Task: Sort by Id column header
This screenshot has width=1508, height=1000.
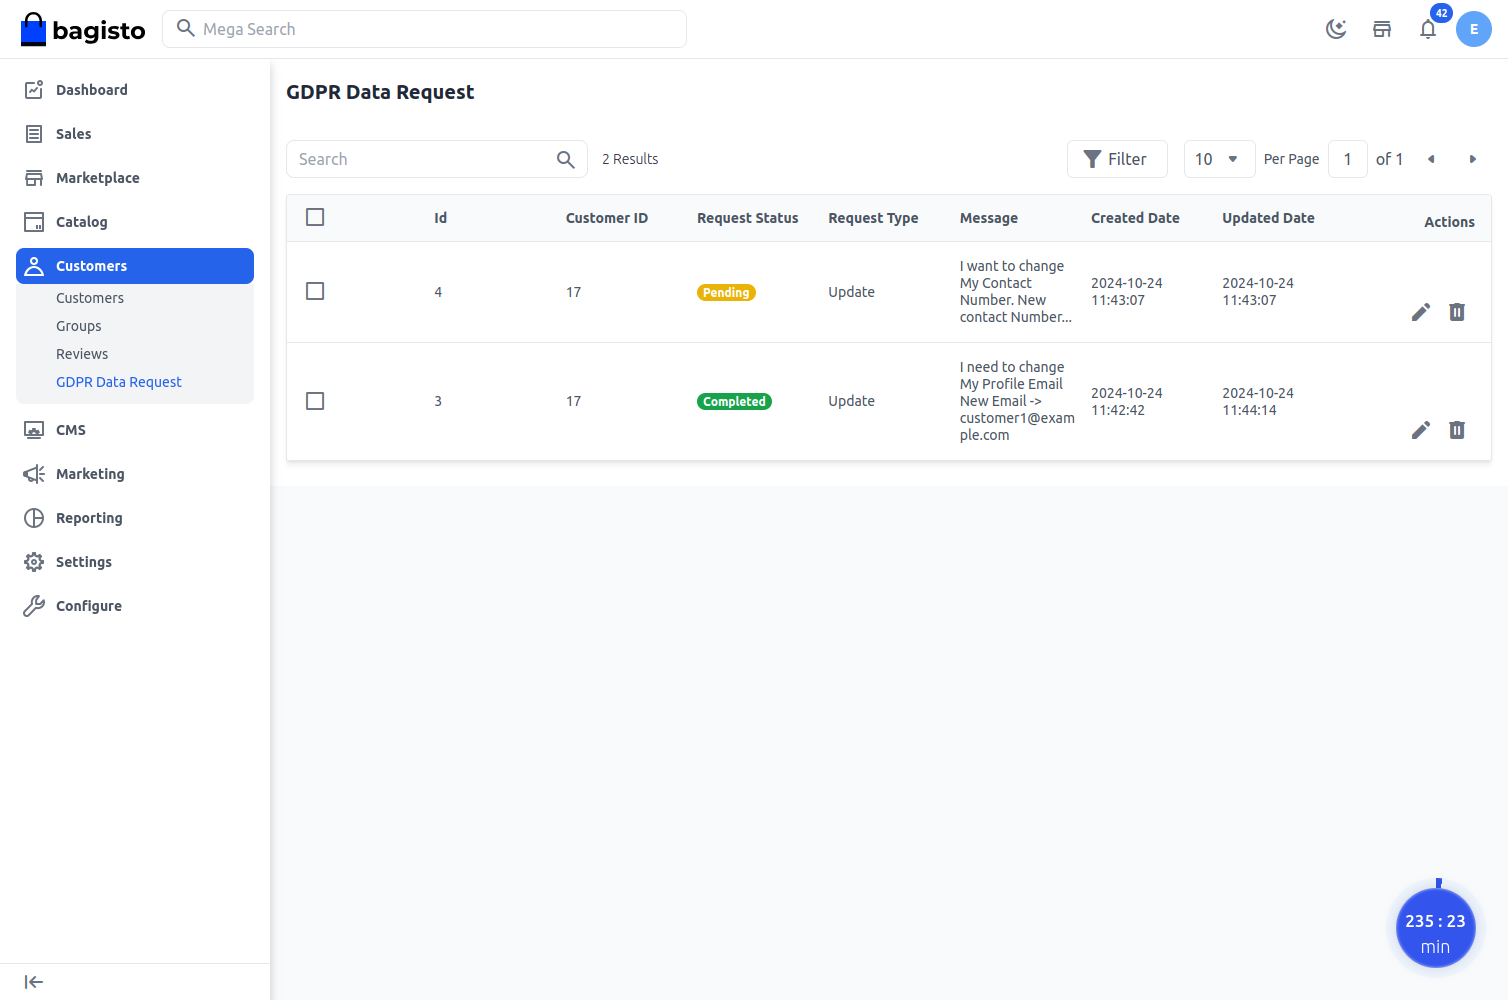Action: (440, 218)
